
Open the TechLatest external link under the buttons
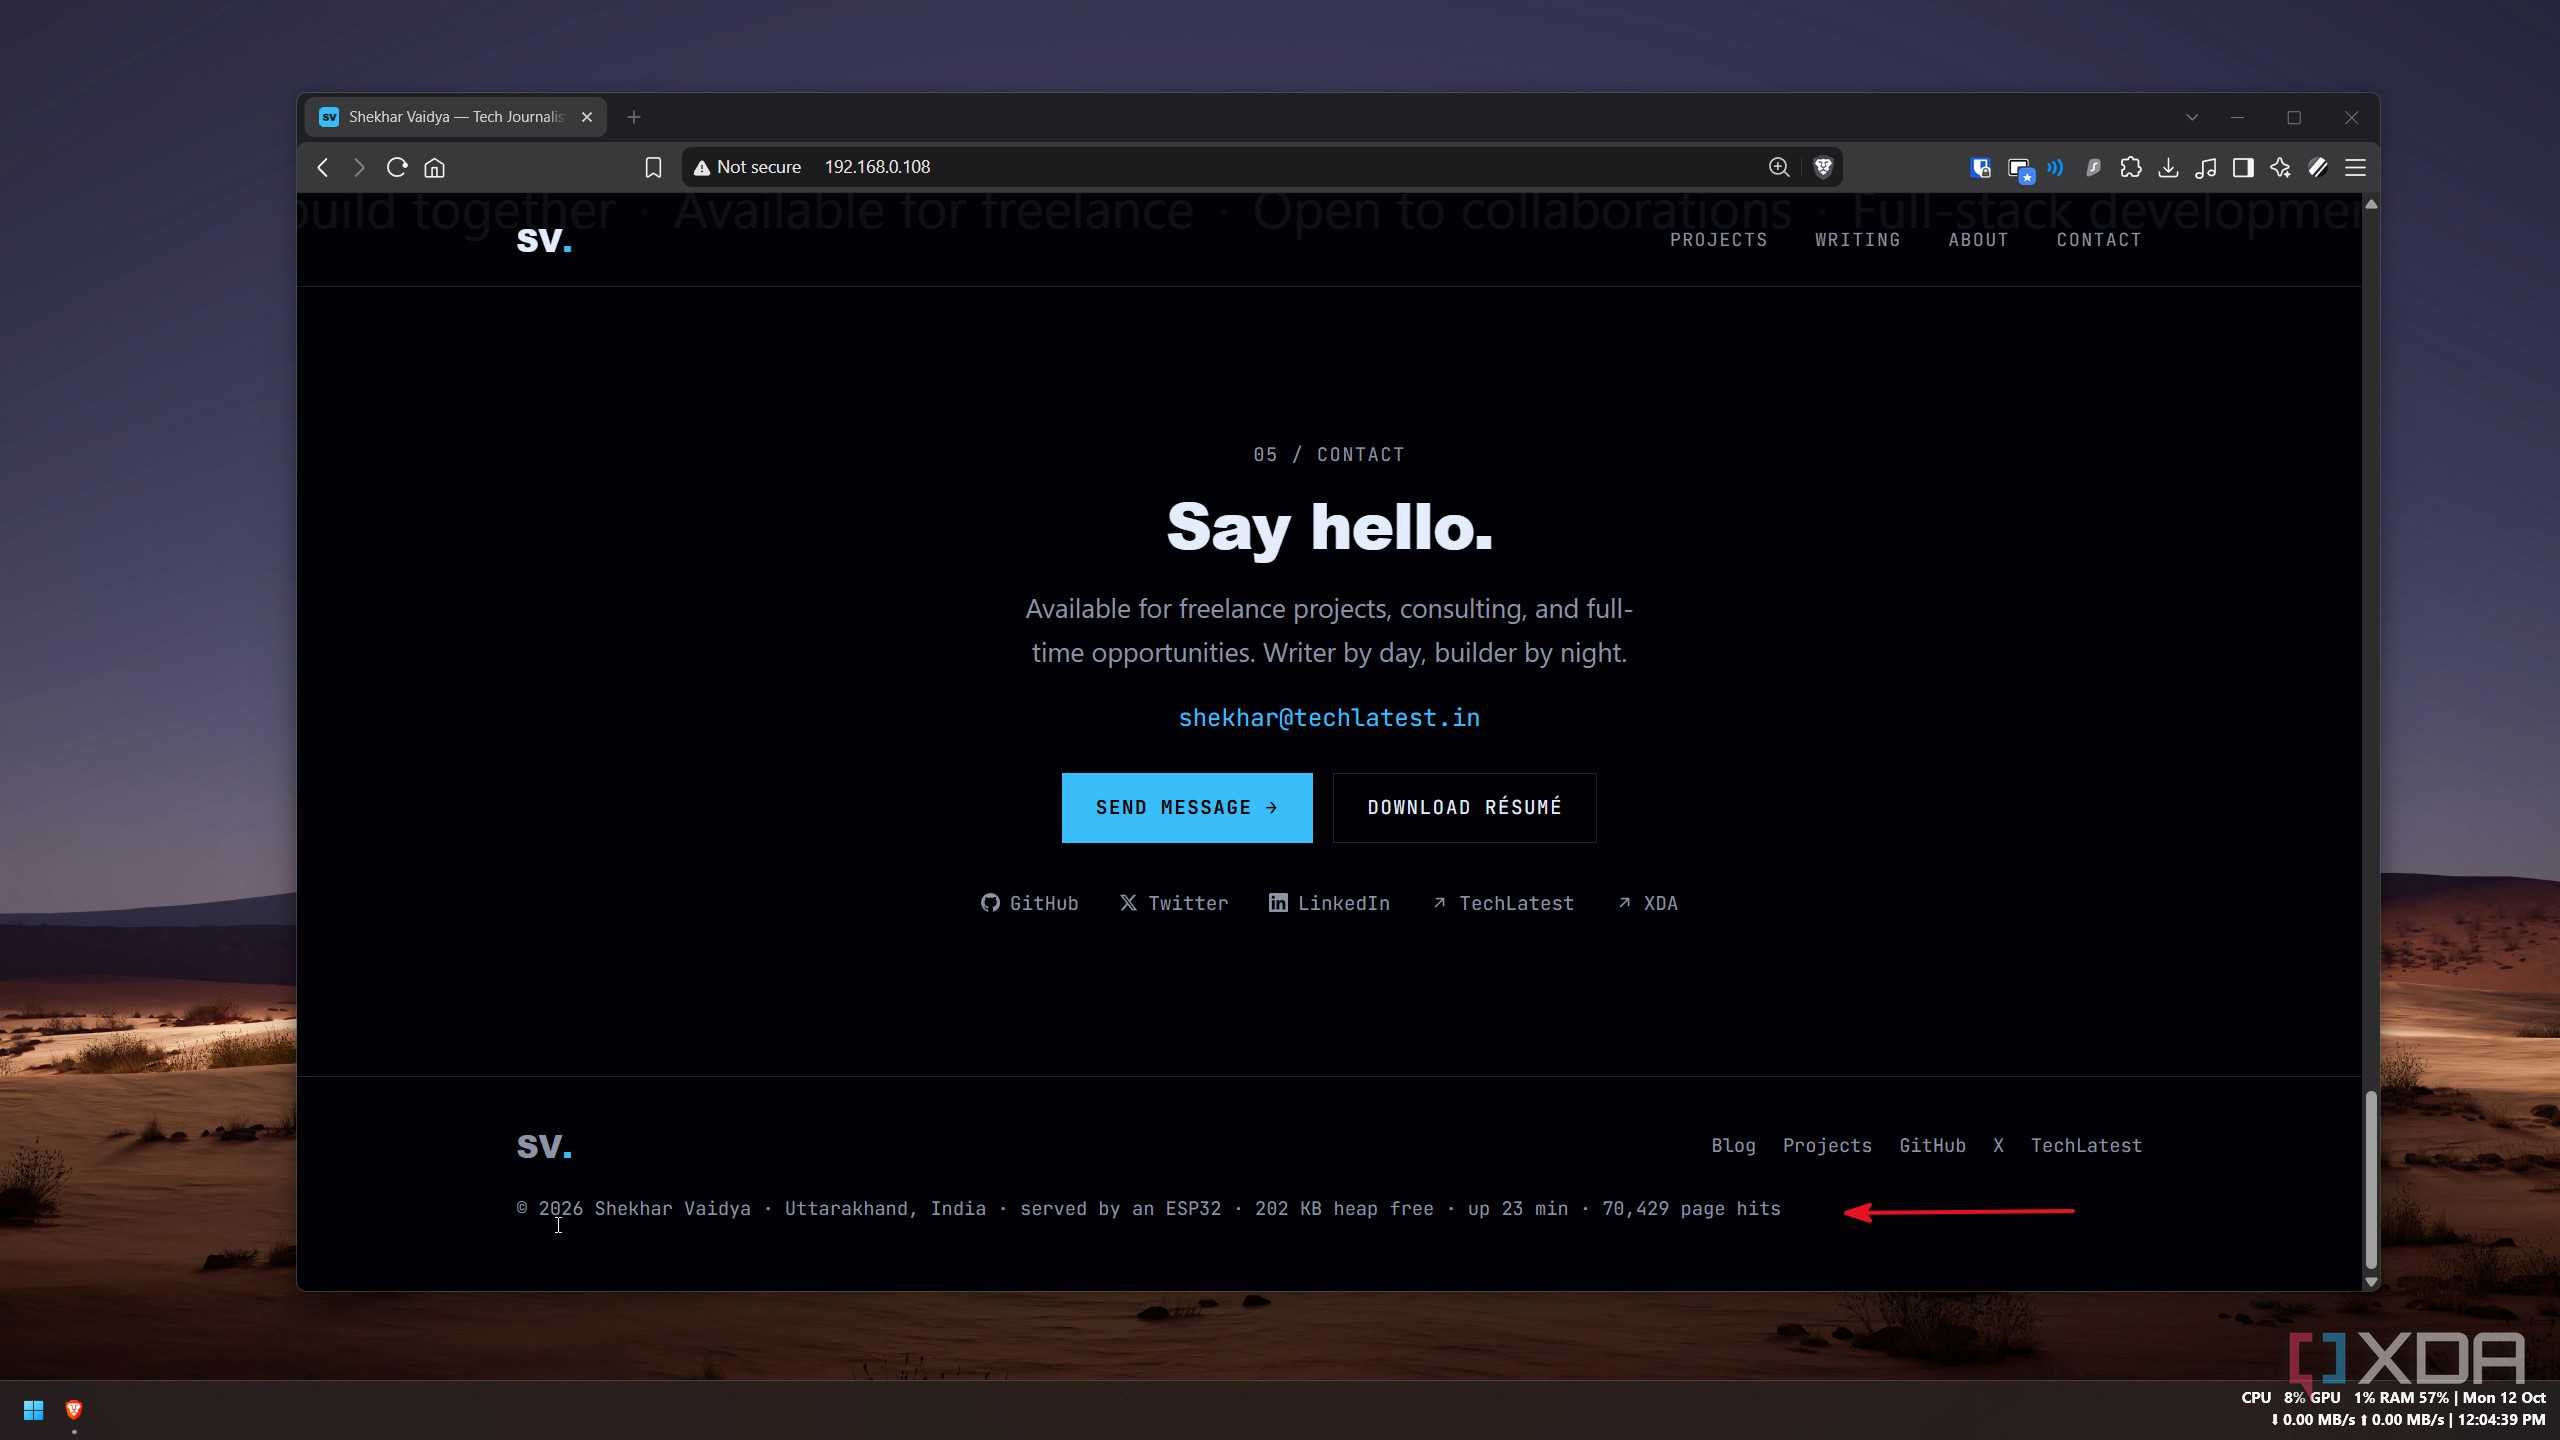pos(1503,904)
